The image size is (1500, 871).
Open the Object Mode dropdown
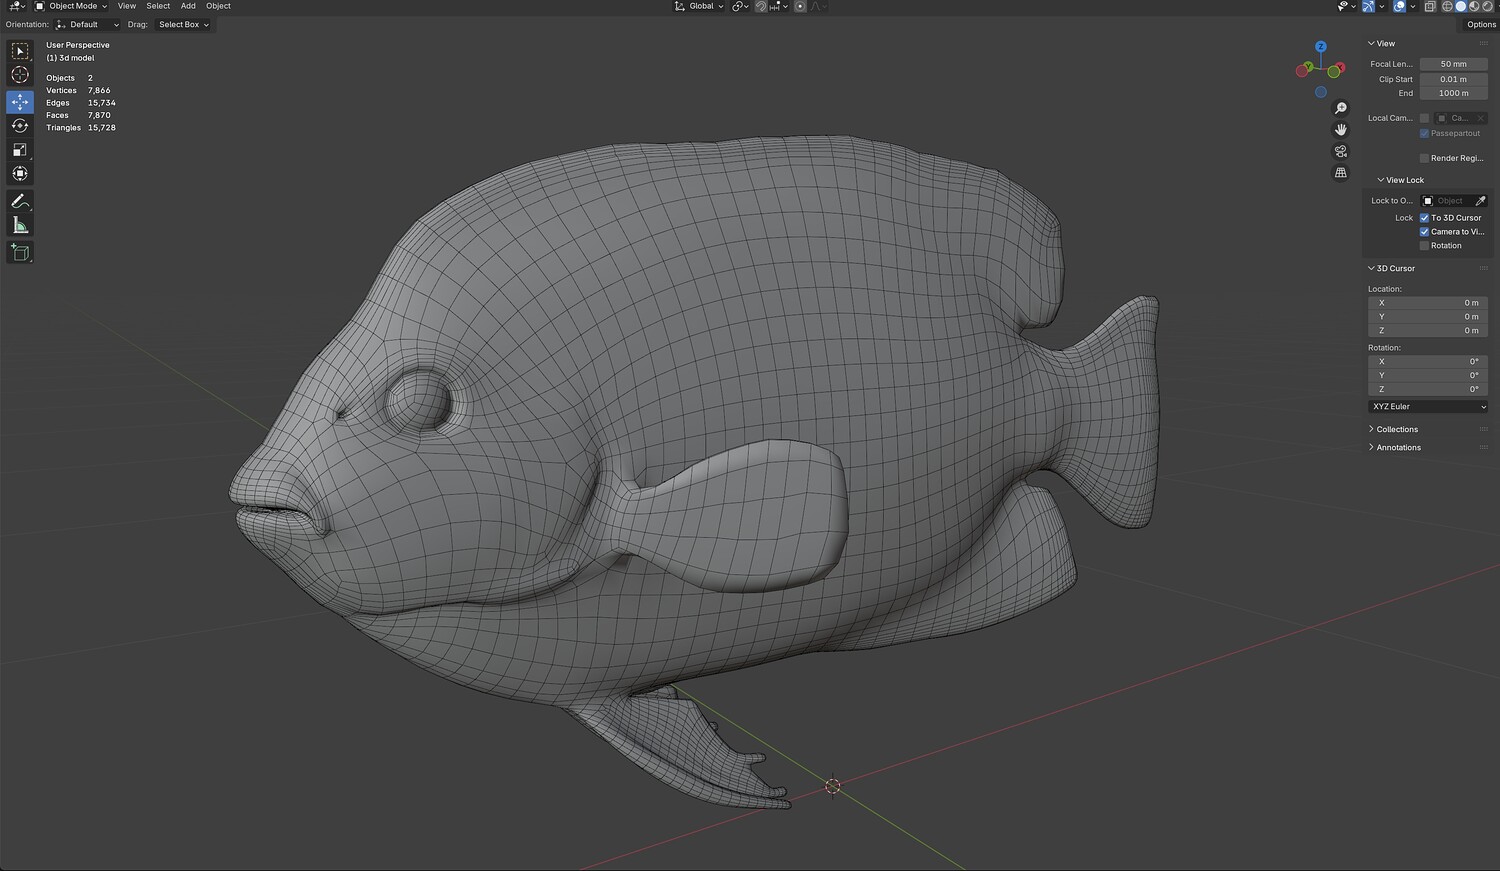70,6
